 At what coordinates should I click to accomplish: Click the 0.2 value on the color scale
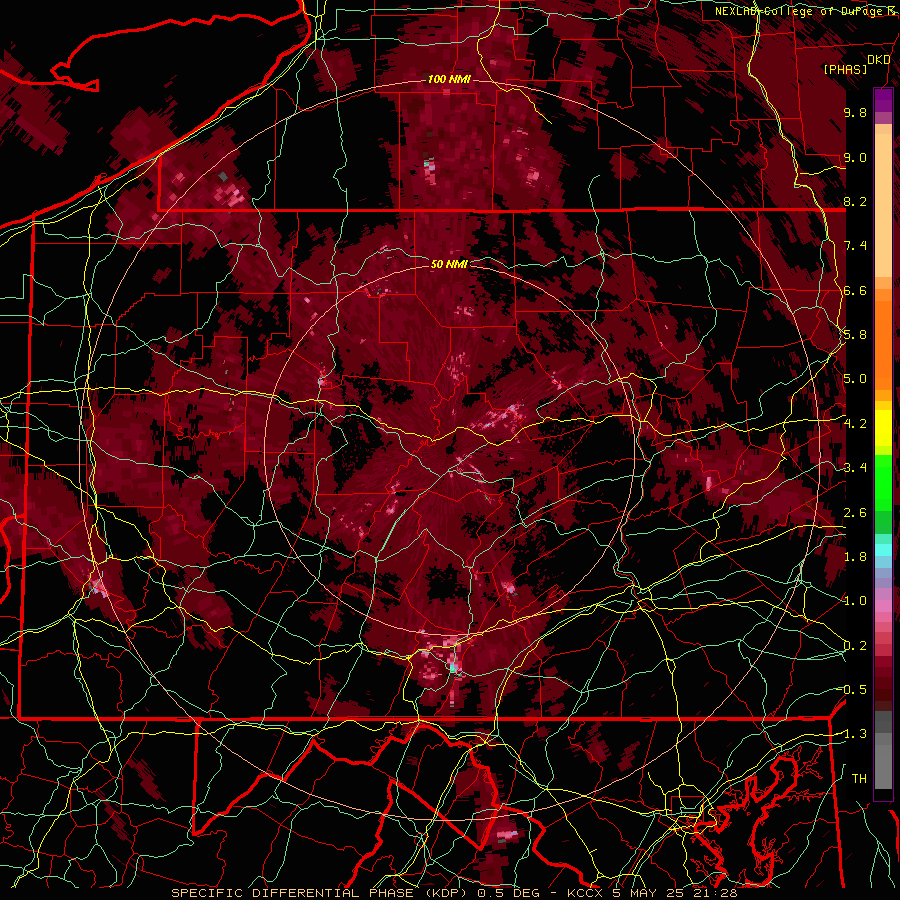click(x=855, y=646)
